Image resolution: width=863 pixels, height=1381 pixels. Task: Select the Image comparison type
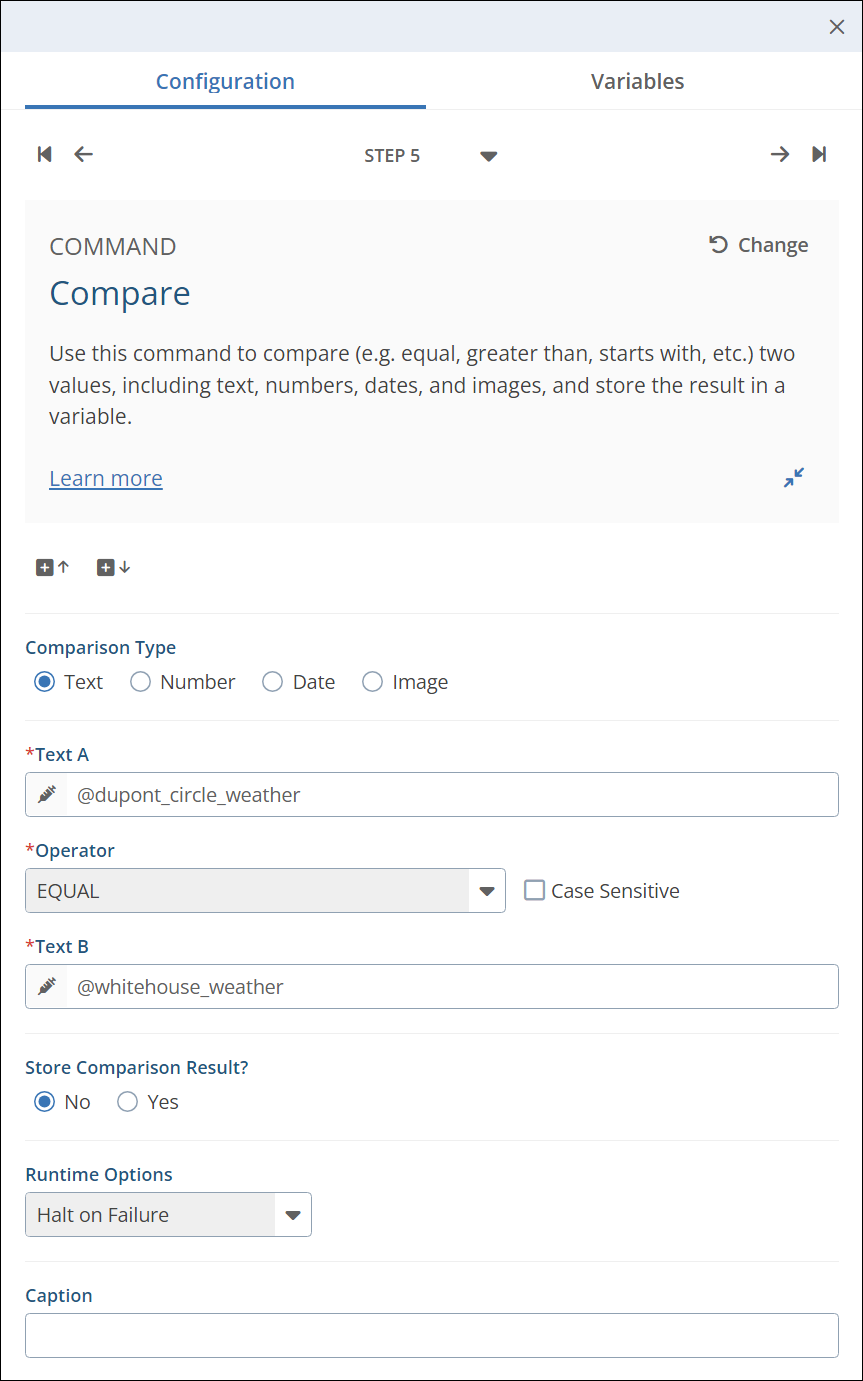click(373, 682)
